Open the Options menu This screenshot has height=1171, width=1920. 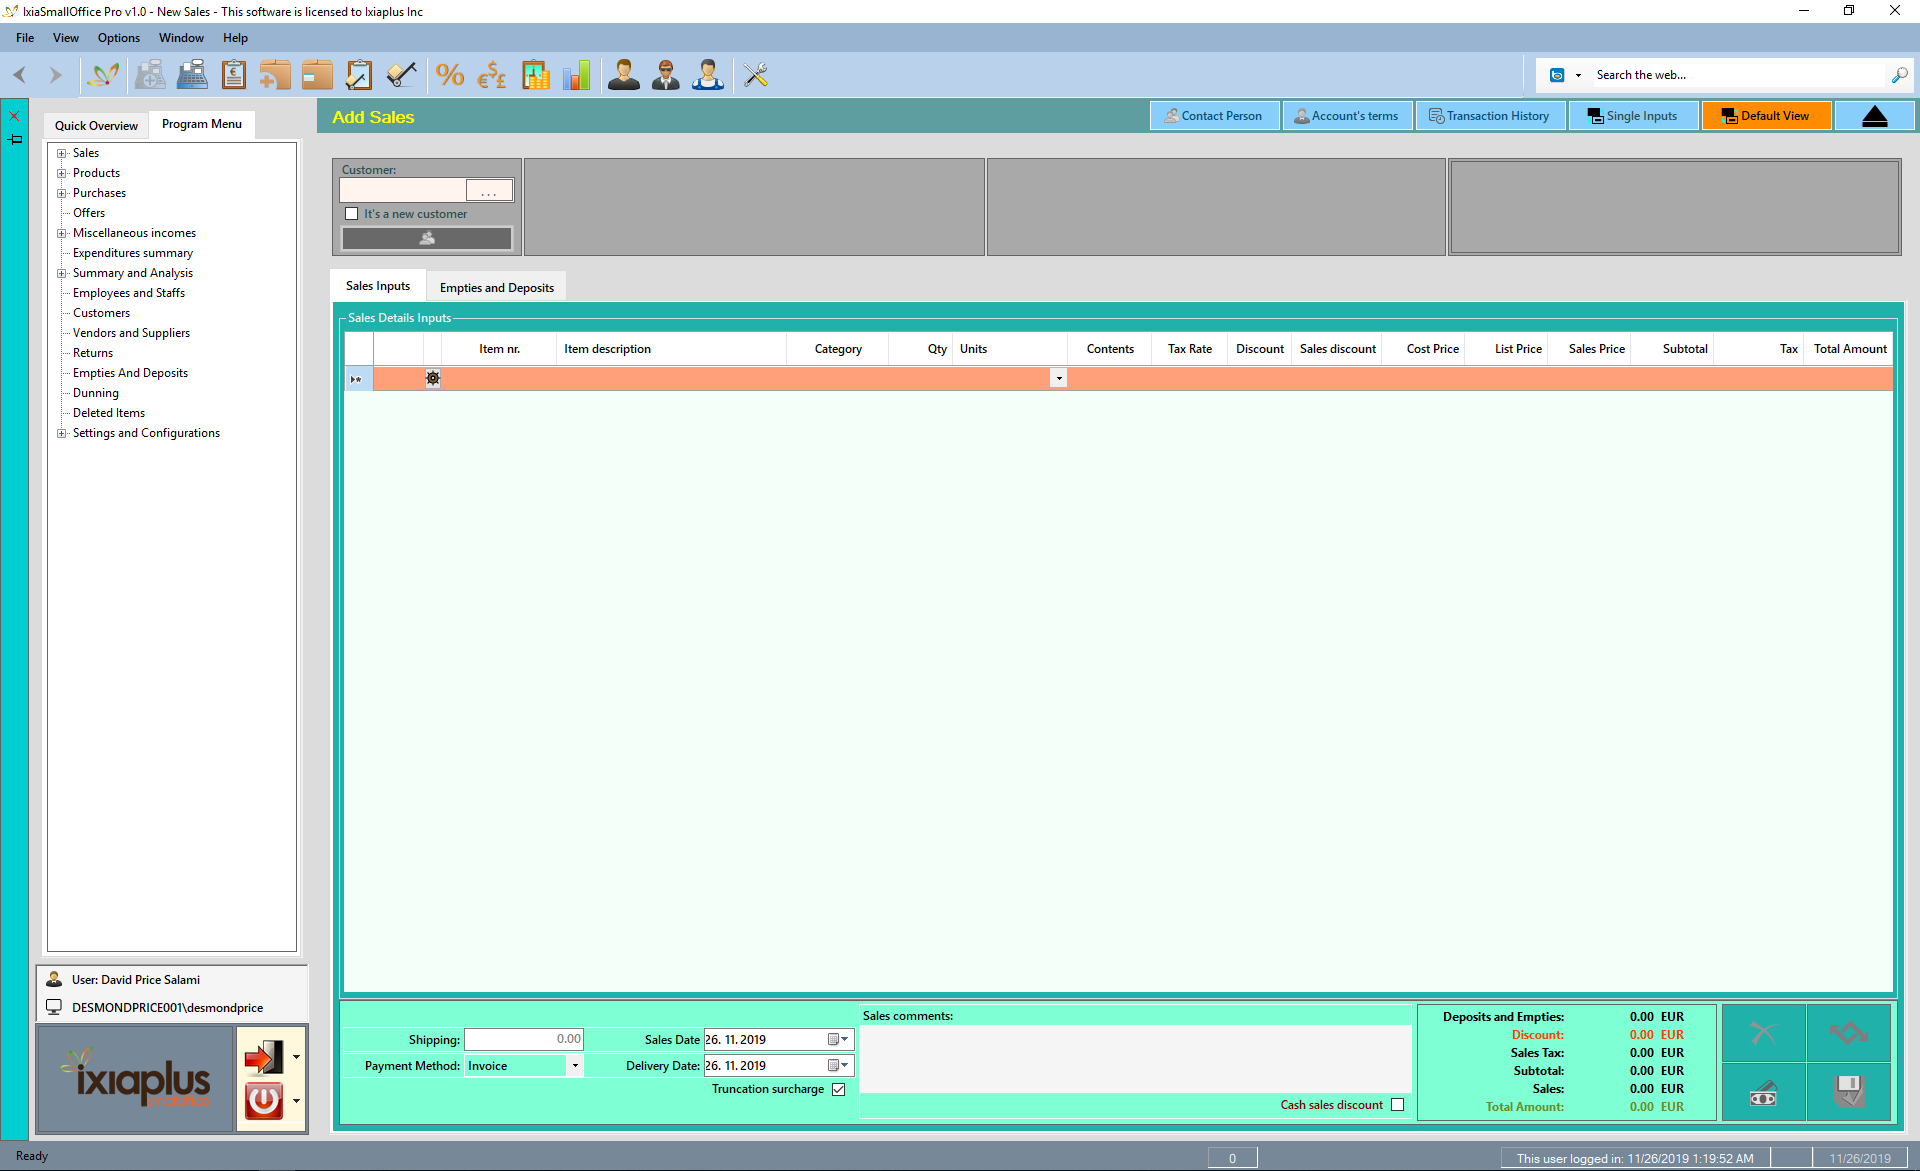[x=118, y=38]
